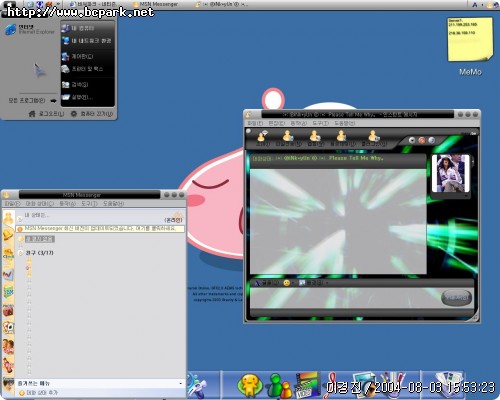This screenshot has width=500, height=400.
Task: Click the Webcam icon in chat toolbar
Action: pyautogui.click(x=373, y=139)
